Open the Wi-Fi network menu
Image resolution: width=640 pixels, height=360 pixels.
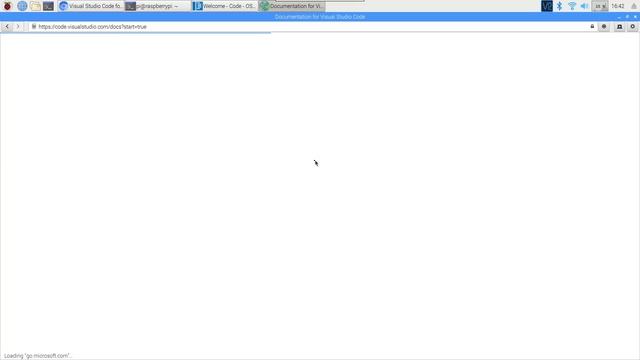[x=572, y=6]
